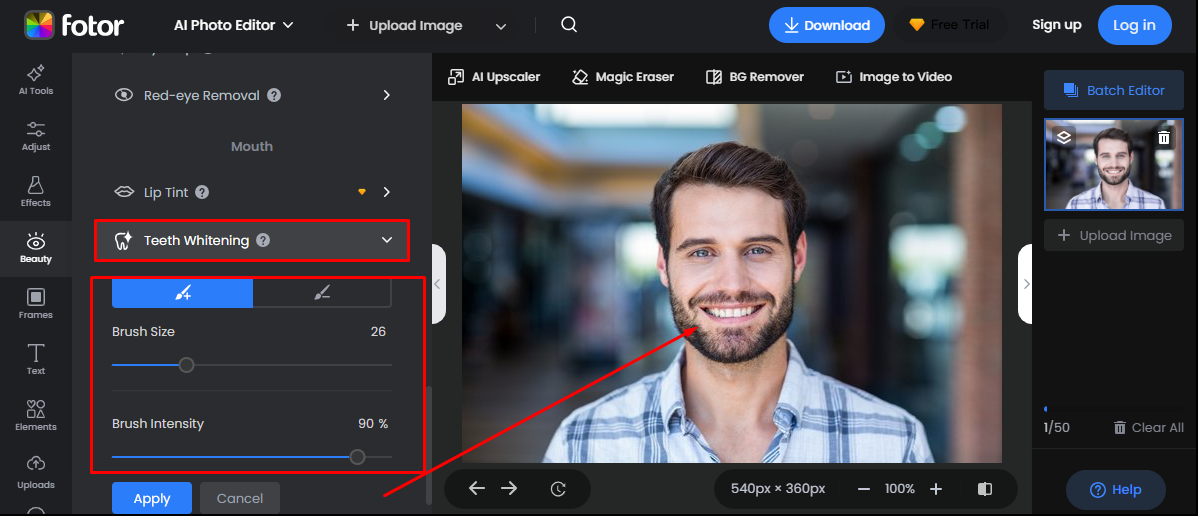Screen dimensions: 1198x516
Task: Click the redo arrow
Action: click(509, 488)
